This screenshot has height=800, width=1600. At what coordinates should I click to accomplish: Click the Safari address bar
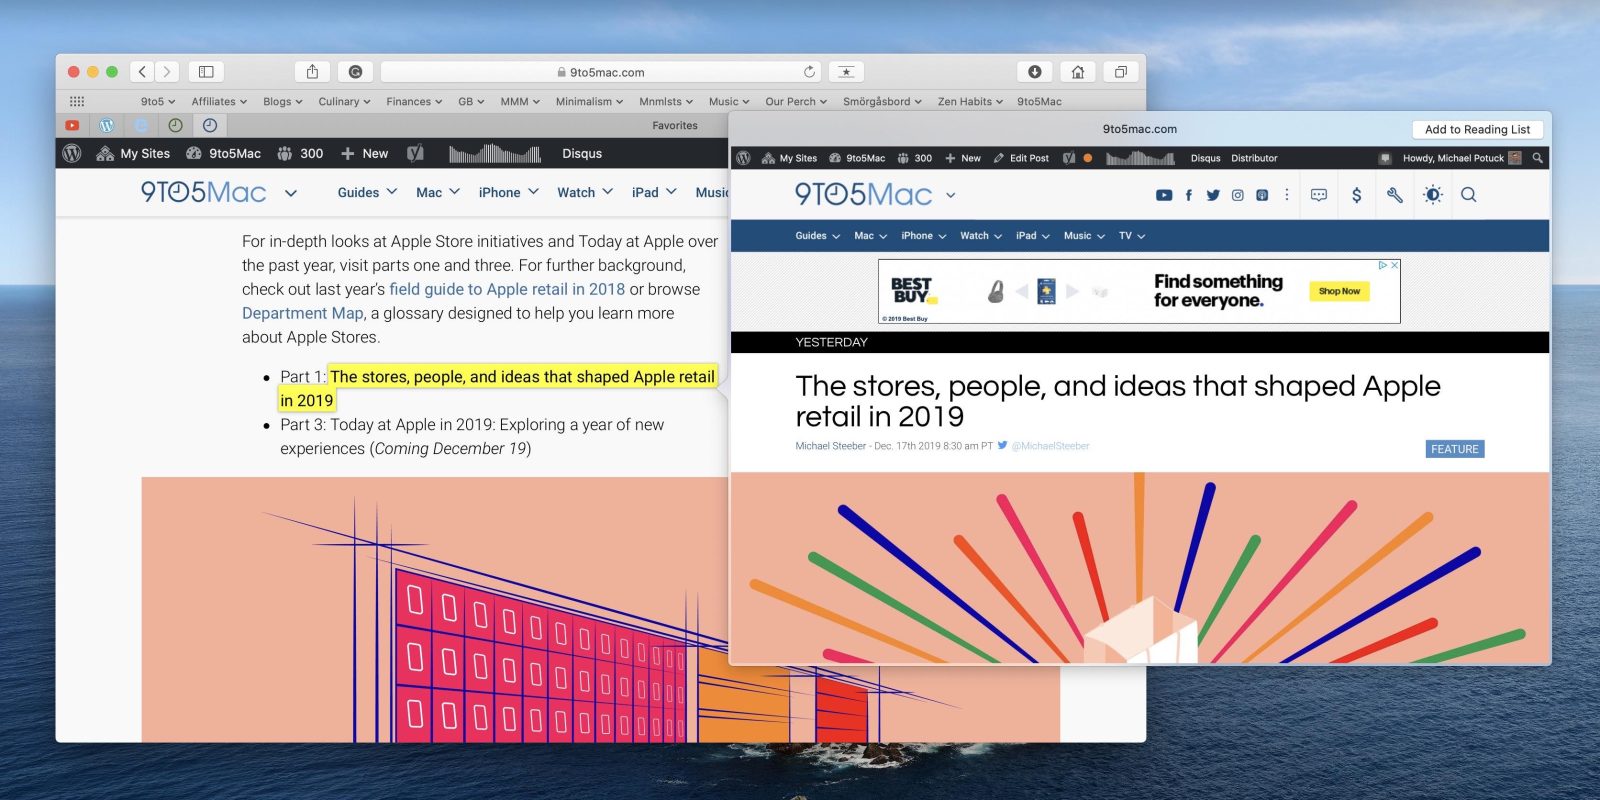point(600,72)
